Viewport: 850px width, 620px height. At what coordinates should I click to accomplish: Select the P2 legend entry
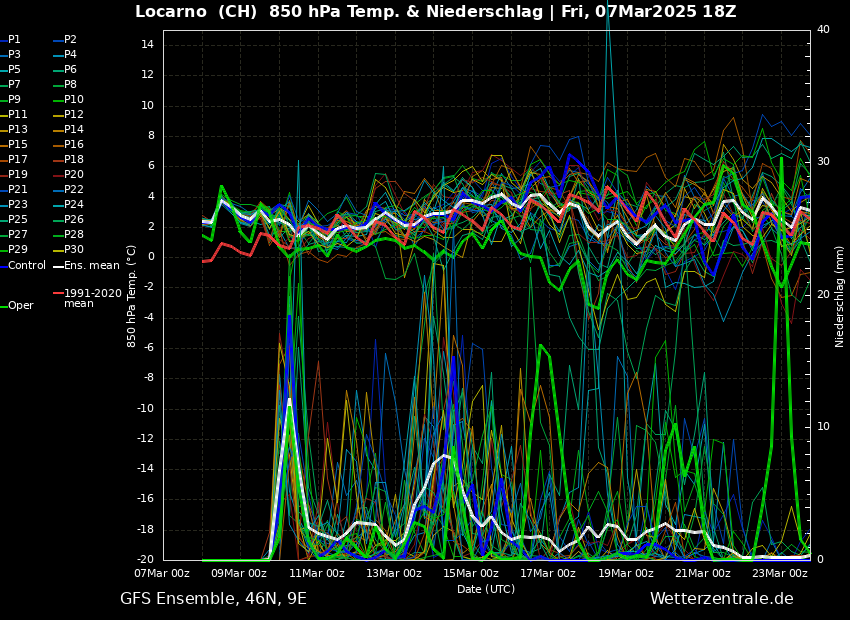coord(70,40)
